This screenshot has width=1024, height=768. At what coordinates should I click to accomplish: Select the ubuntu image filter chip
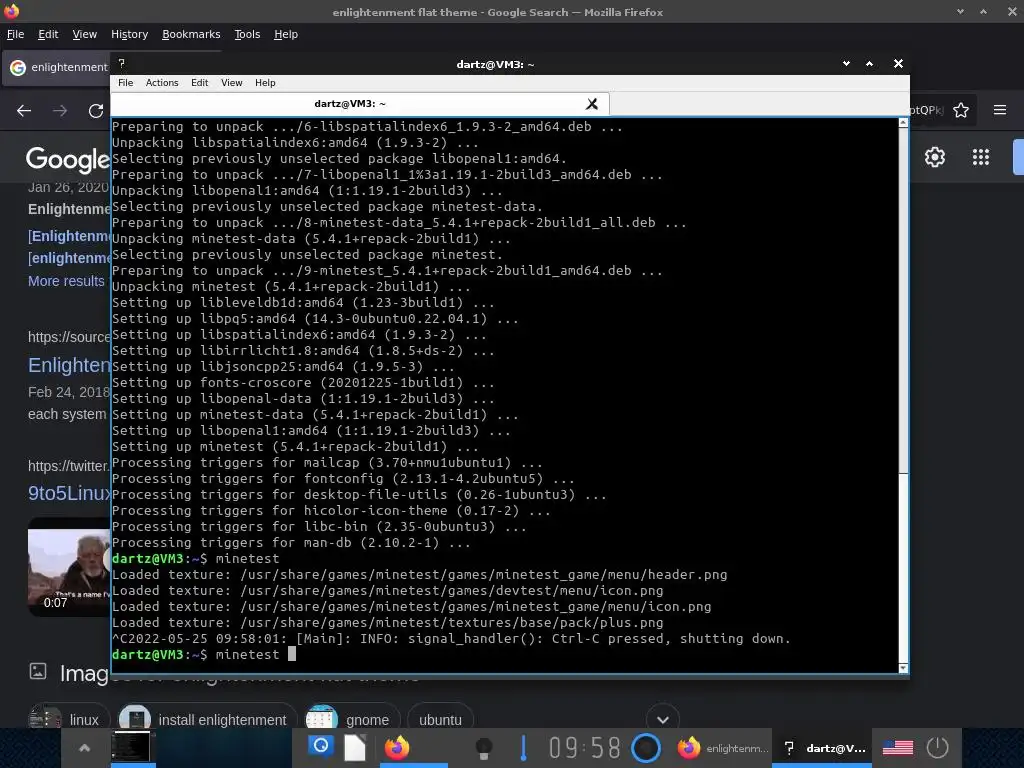pyautogui.click(x=440, y=720)
